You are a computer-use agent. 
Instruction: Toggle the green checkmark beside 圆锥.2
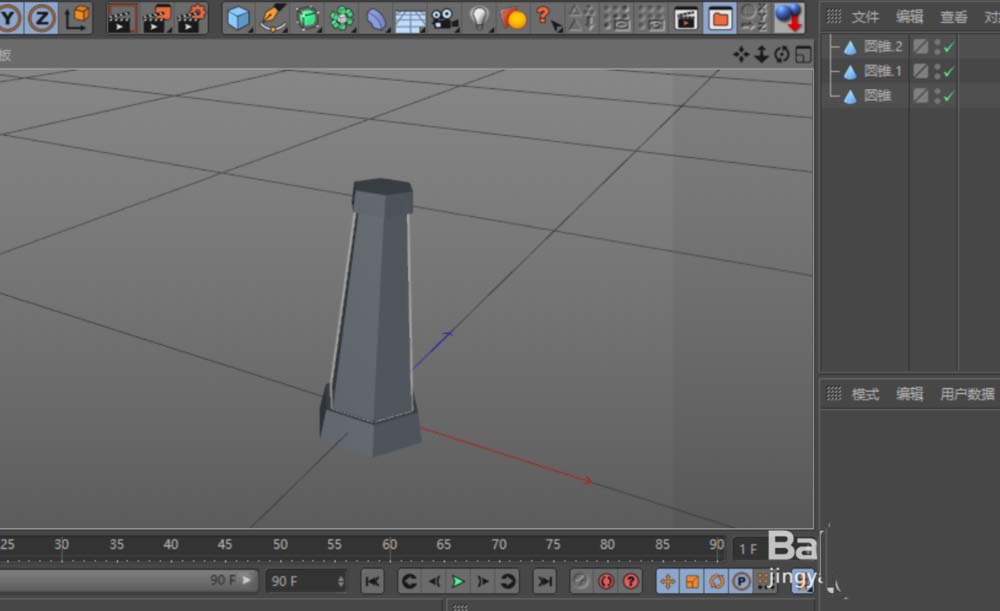pyautogui.click(x=949, y=46)
